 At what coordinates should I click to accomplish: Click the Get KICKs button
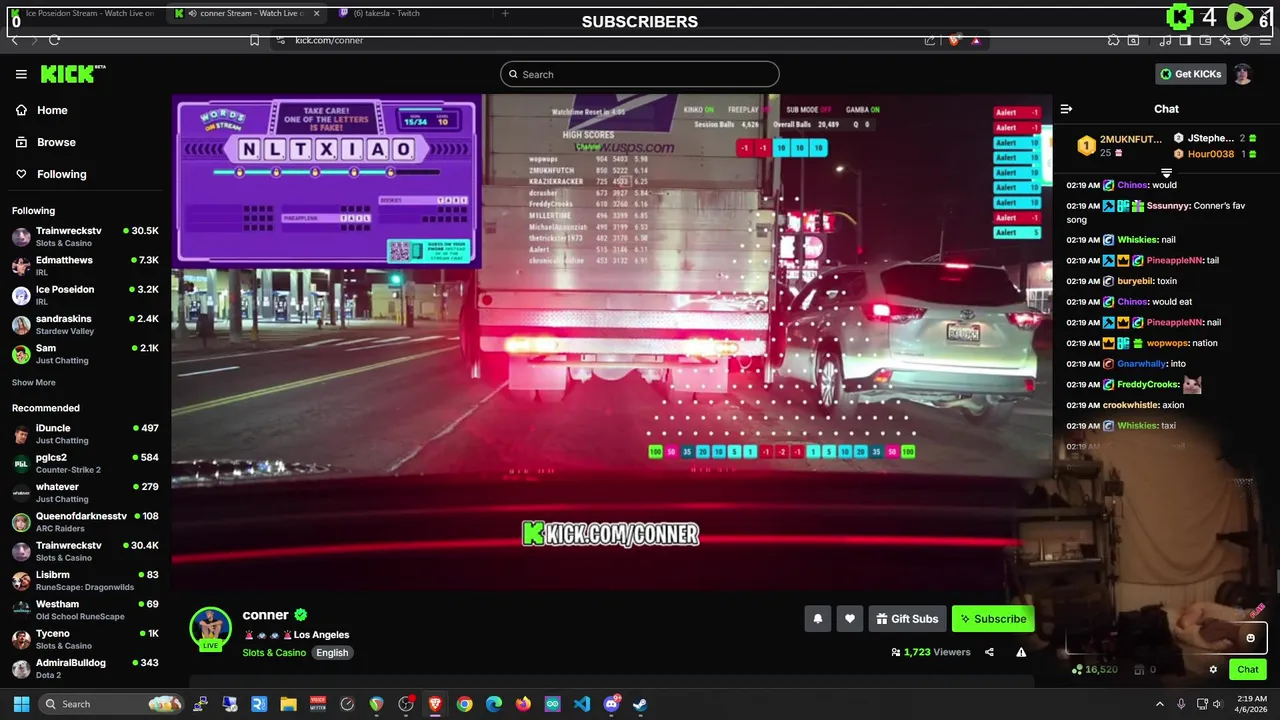click(1189, 74)
